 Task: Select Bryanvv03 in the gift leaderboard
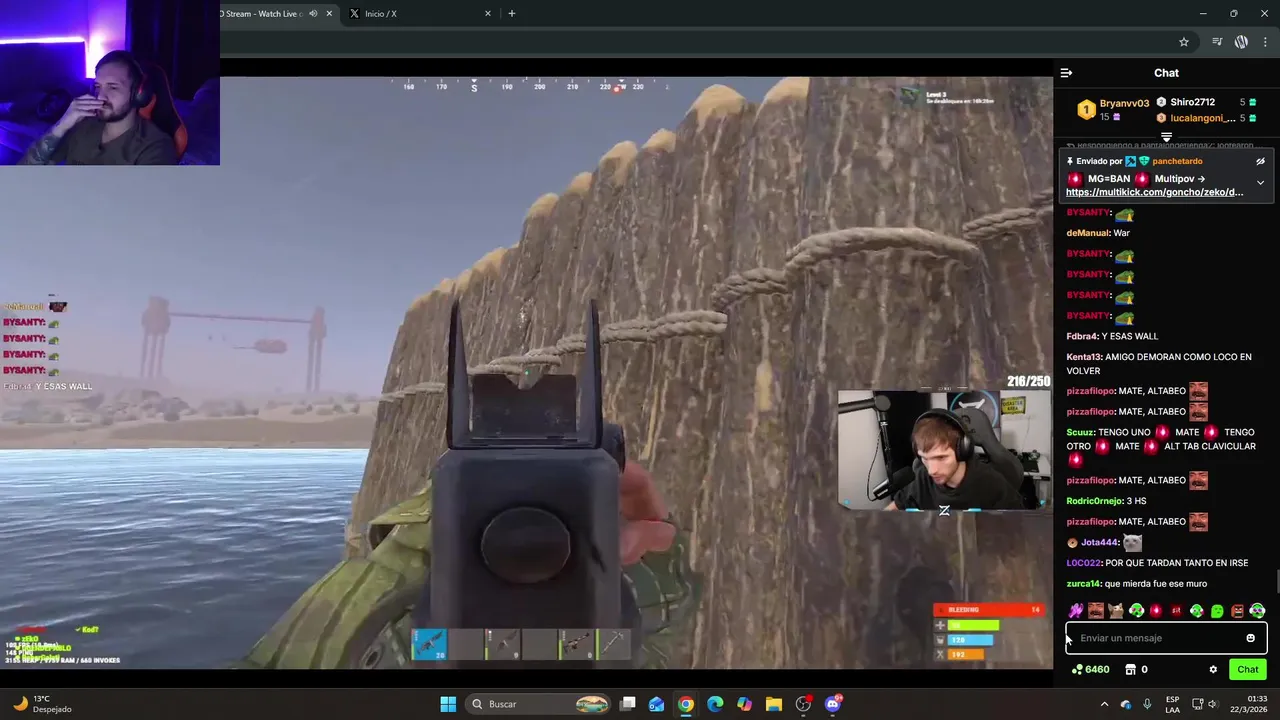pos(1124,103)
